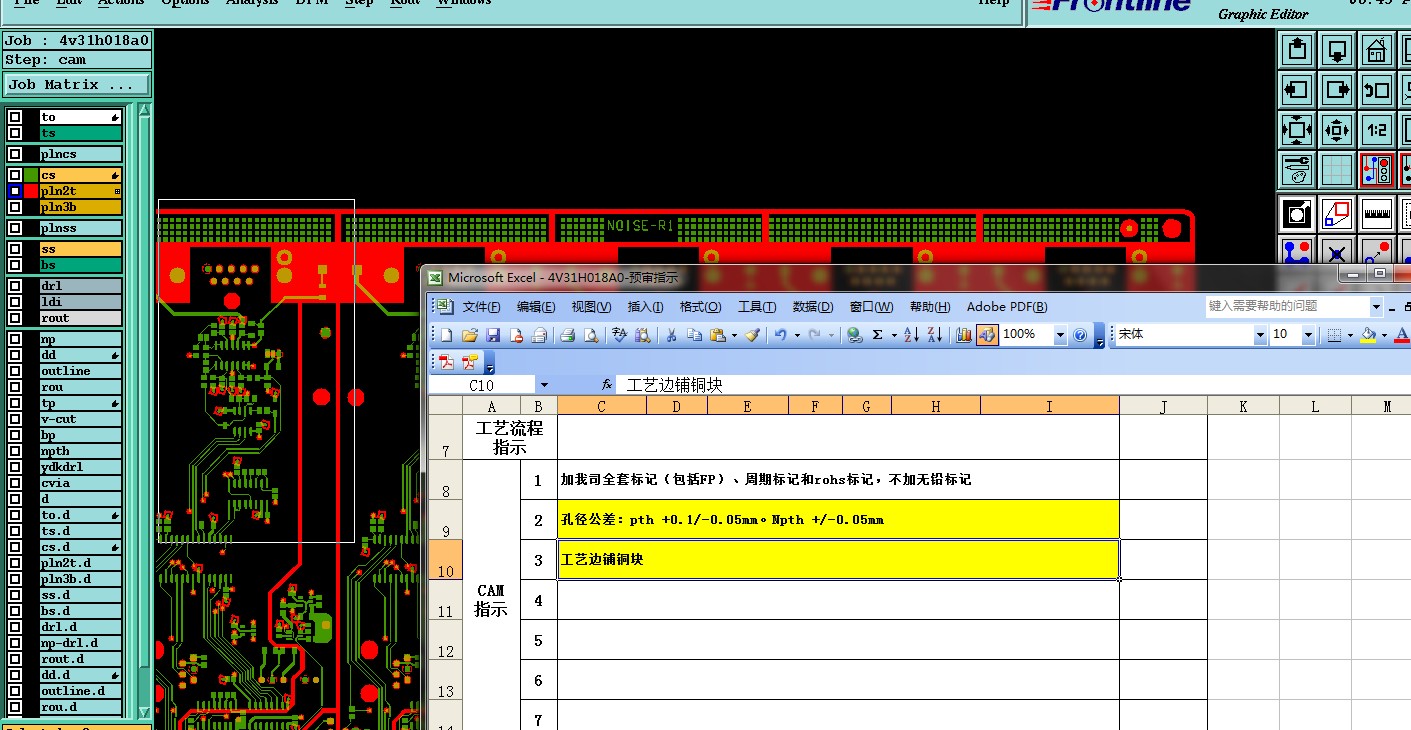Screen dimensions: 1411x730
Task: Toggle checkbox for layer 'plncs'
Action: click(15, 154)
